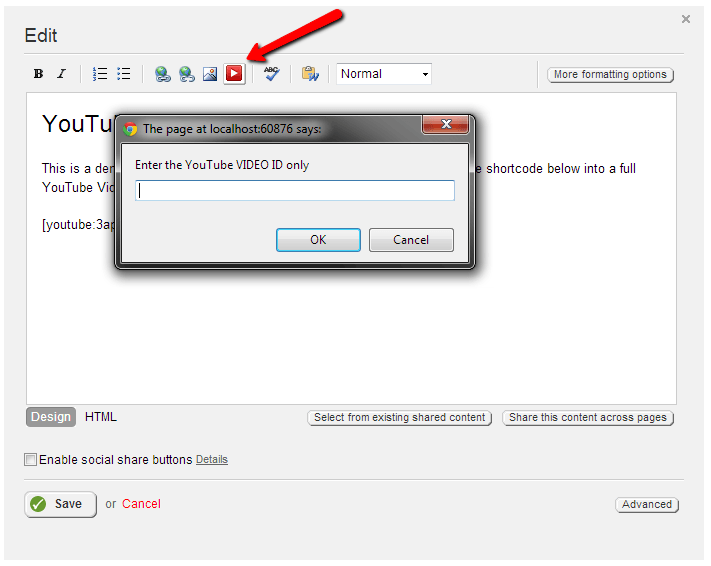This screenshot has width=711, height=566.
Task: Click the first globe link icon
Action: pos(162,73)
